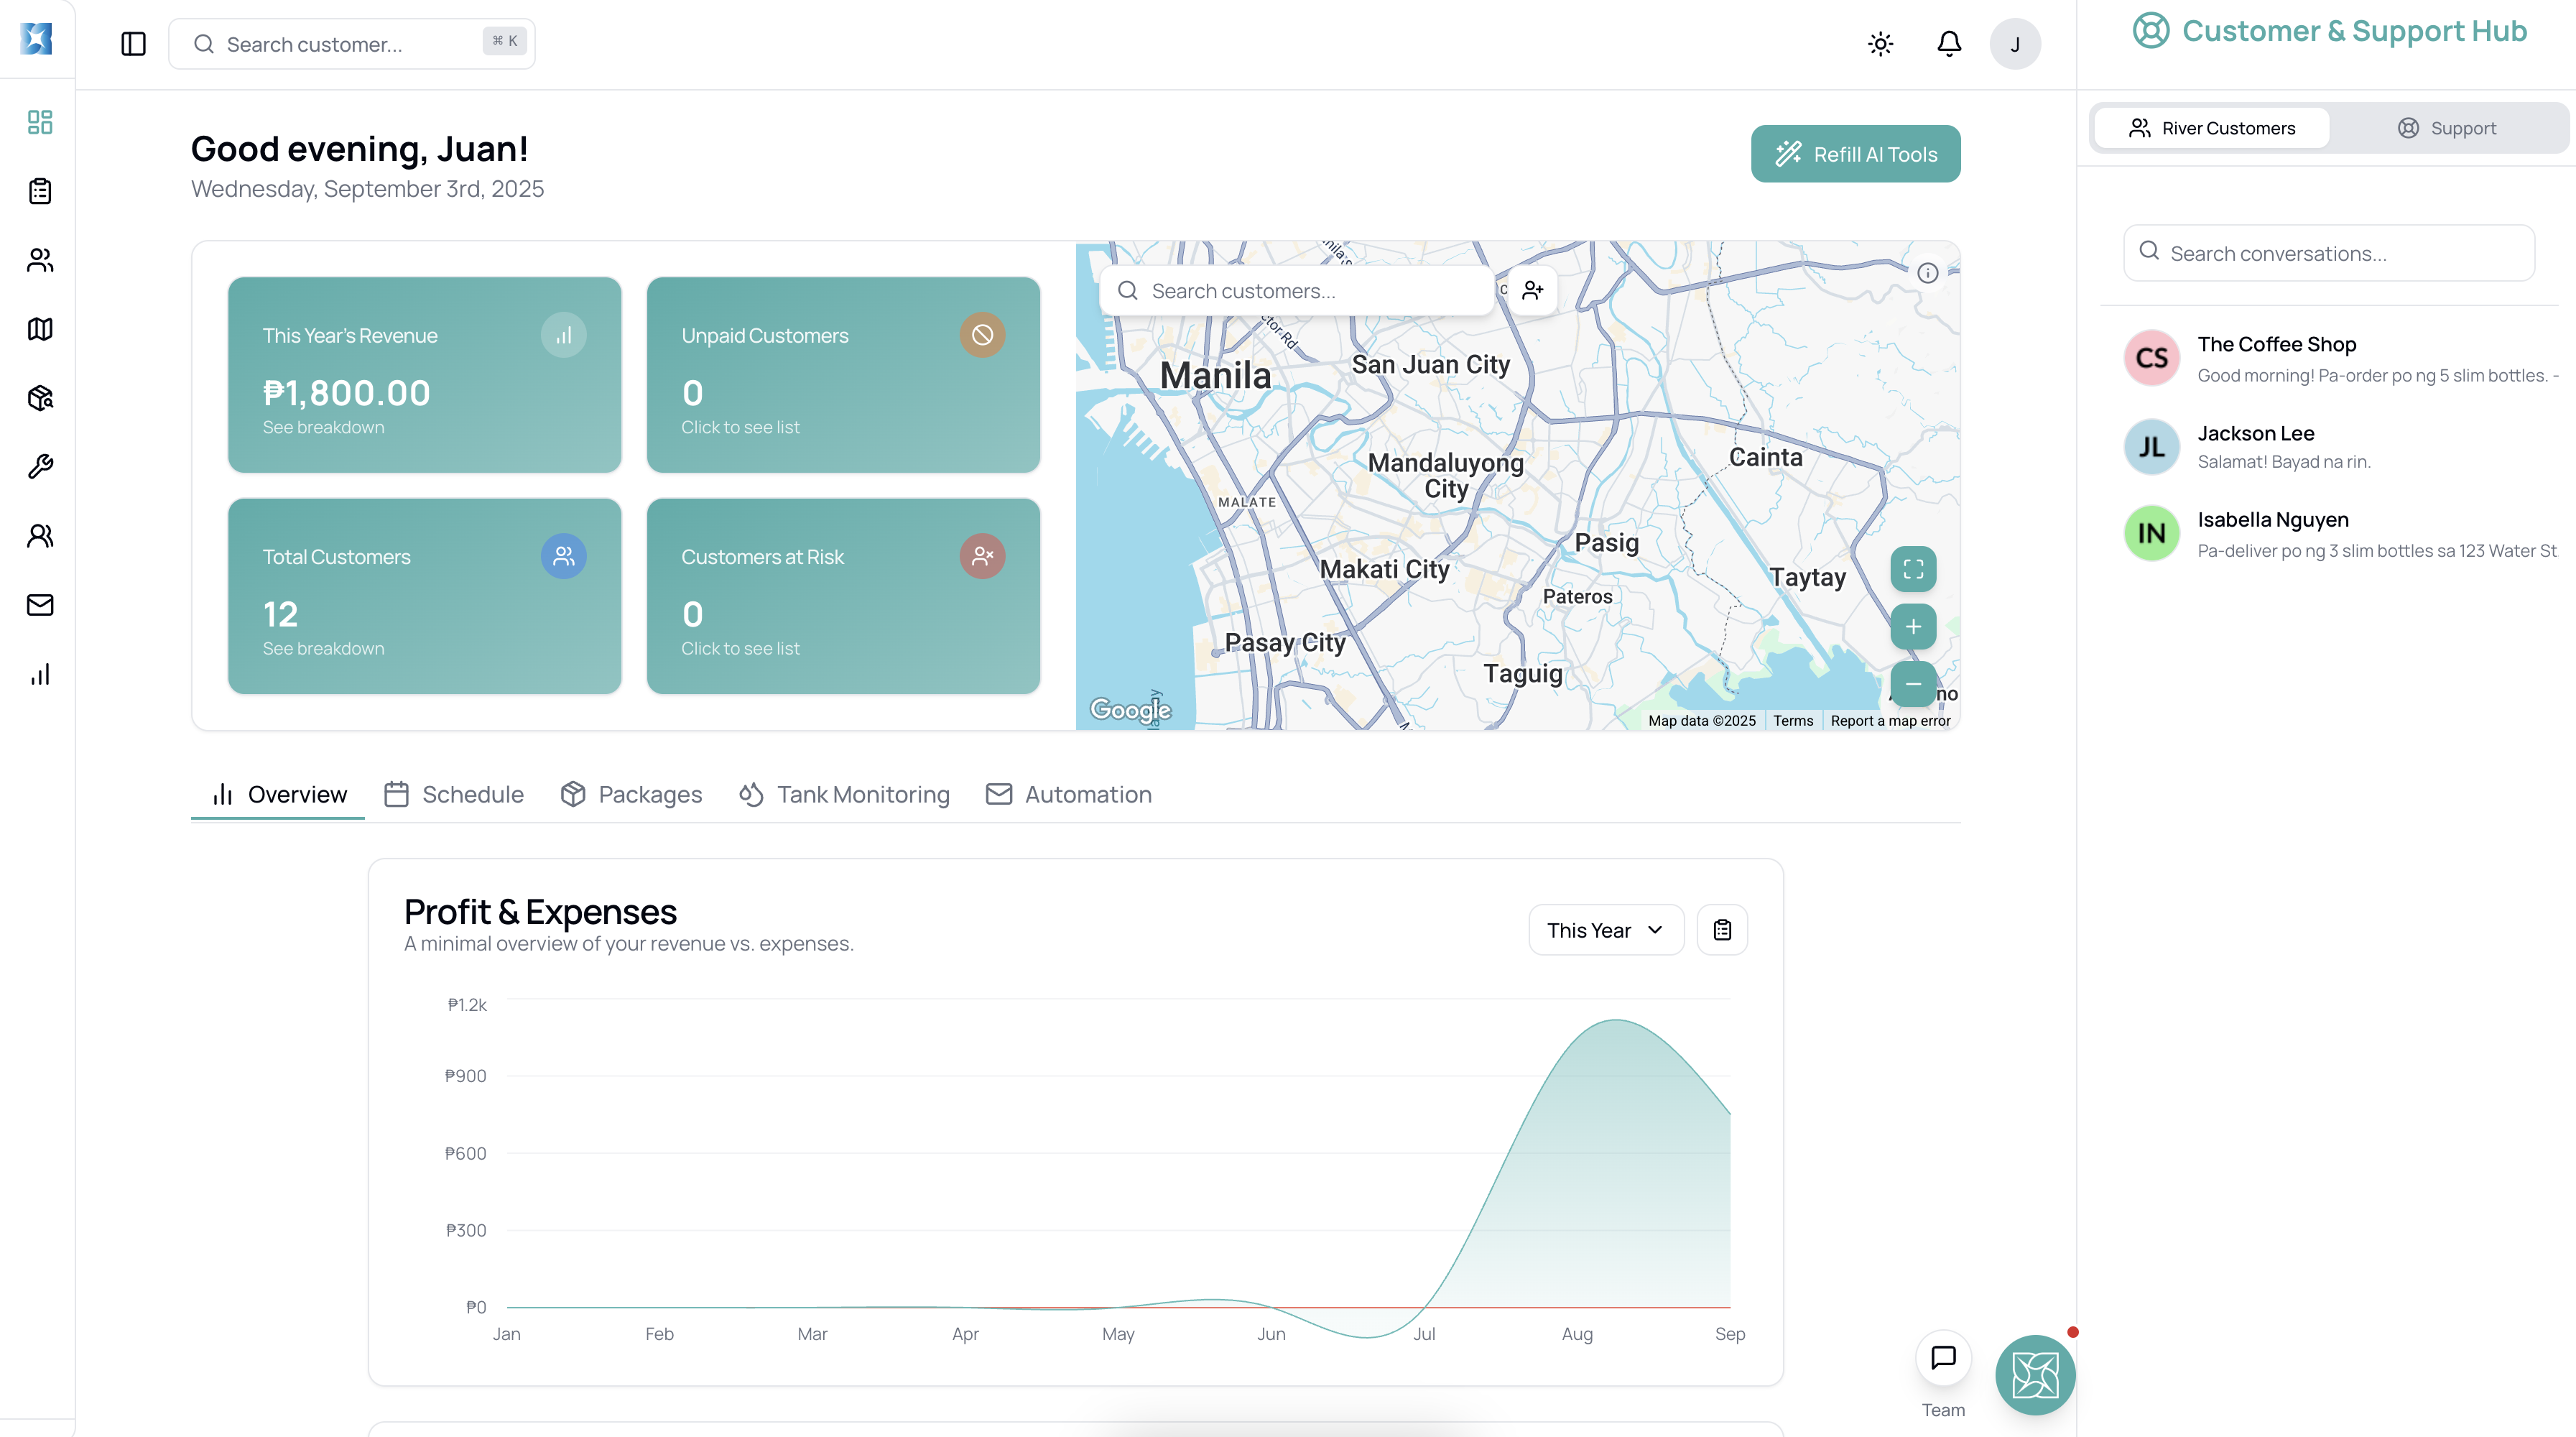Click the Search conversations field
This screenshot has width=2576, height=1437.
(2328, 253)
